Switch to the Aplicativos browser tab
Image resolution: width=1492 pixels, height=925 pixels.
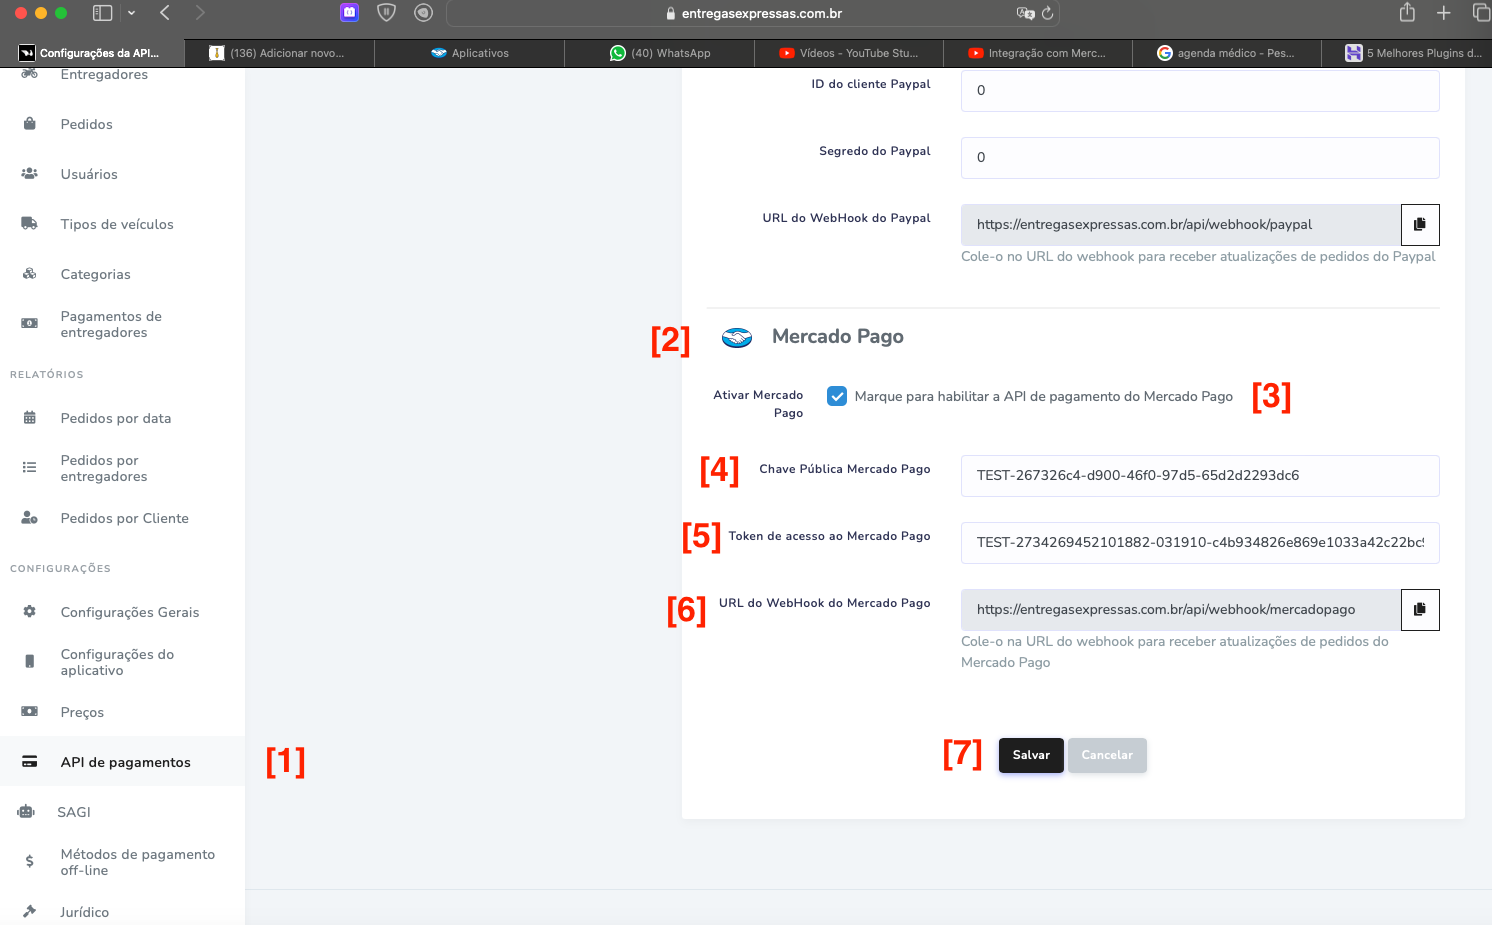[x=470, y=53]
